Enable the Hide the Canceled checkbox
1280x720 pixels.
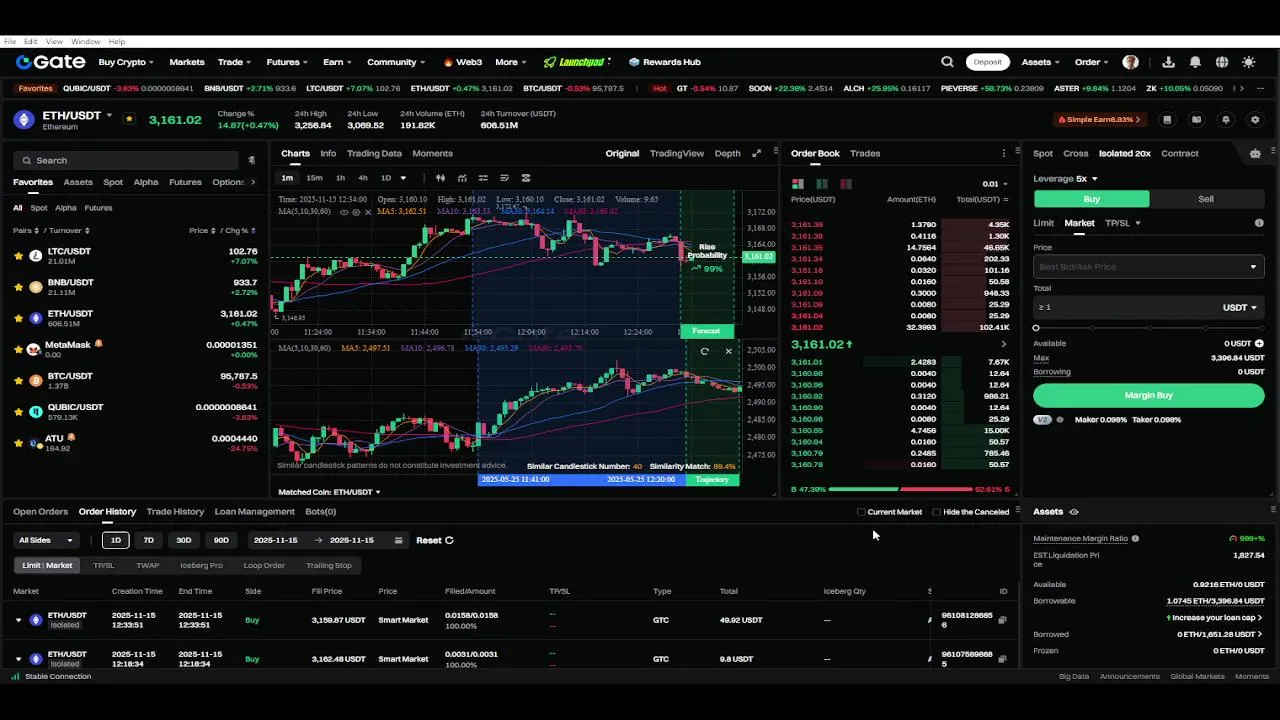[936, 512]
